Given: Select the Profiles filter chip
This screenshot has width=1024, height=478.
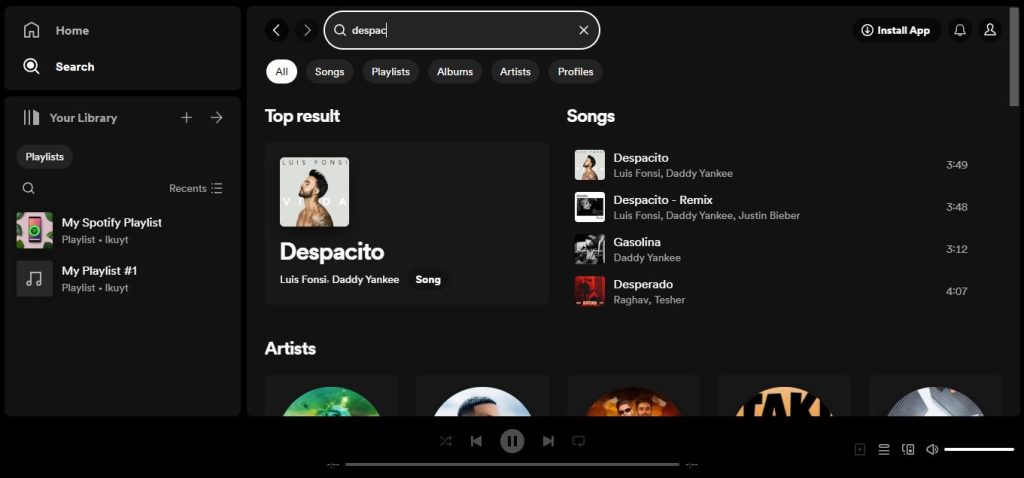Looking at the screenshot, I should coord(575,72).
